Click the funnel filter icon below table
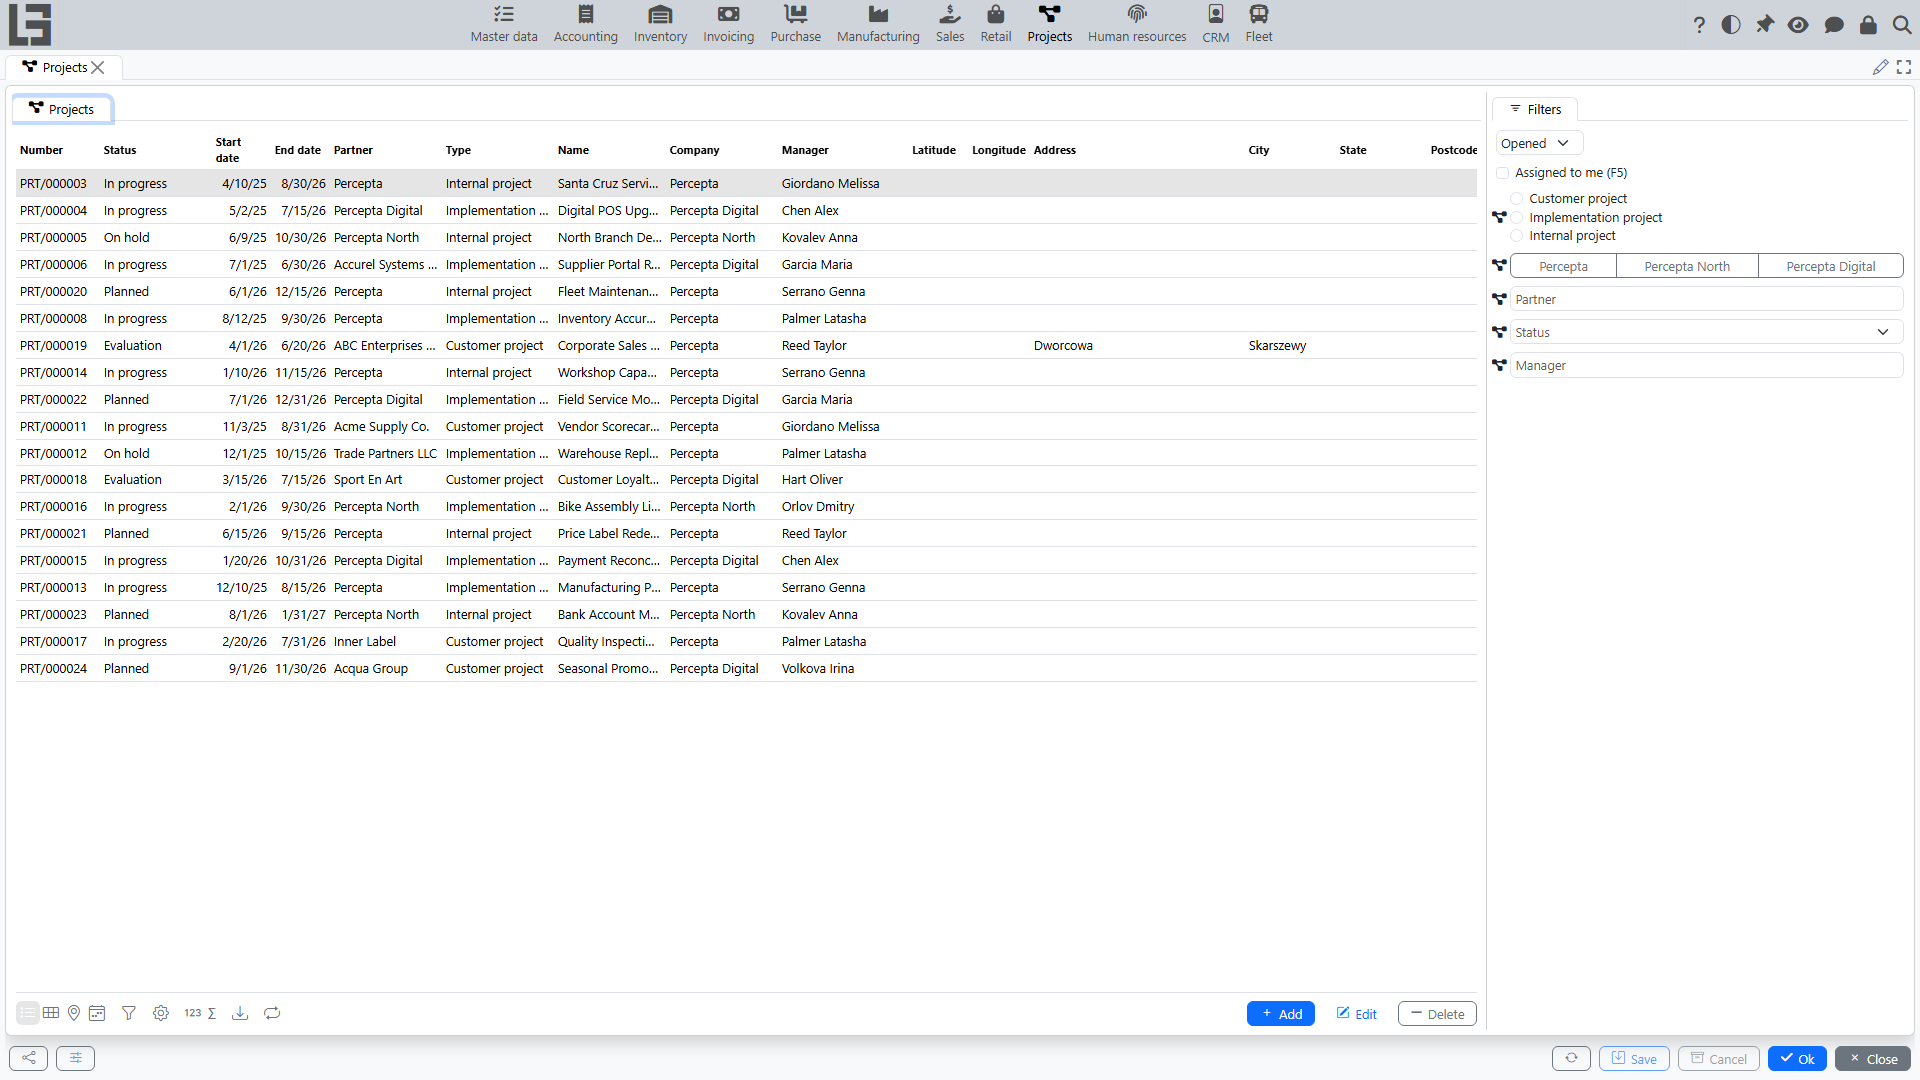1920x1080 pixels. coord(129,1013)
